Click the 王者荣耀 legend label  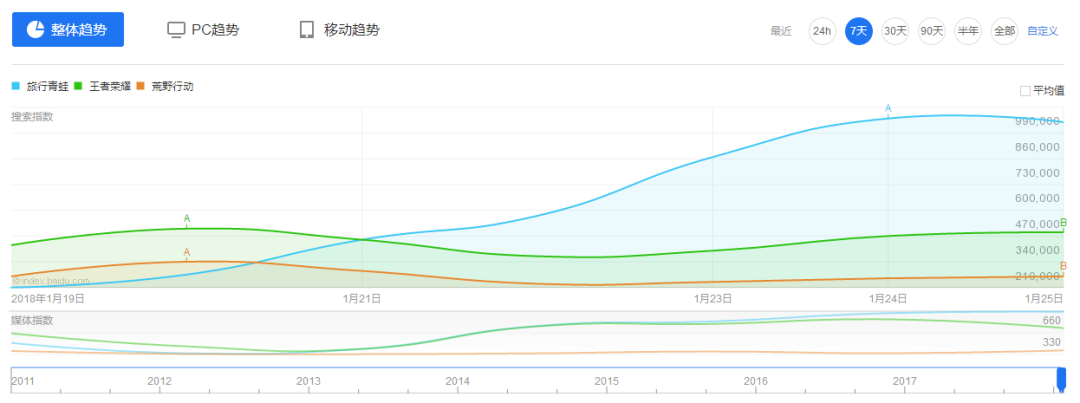click(x=110, y=87)
